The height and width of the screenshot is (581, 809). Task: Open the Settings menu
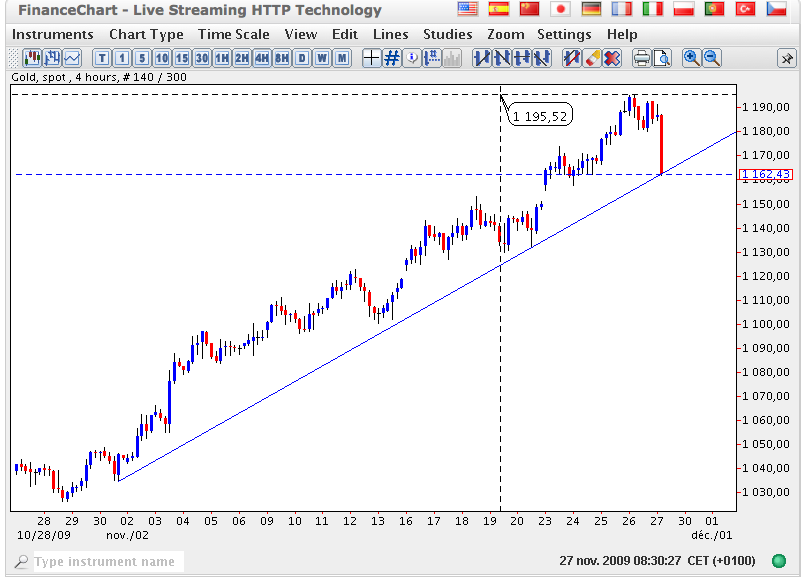point(564,34)
